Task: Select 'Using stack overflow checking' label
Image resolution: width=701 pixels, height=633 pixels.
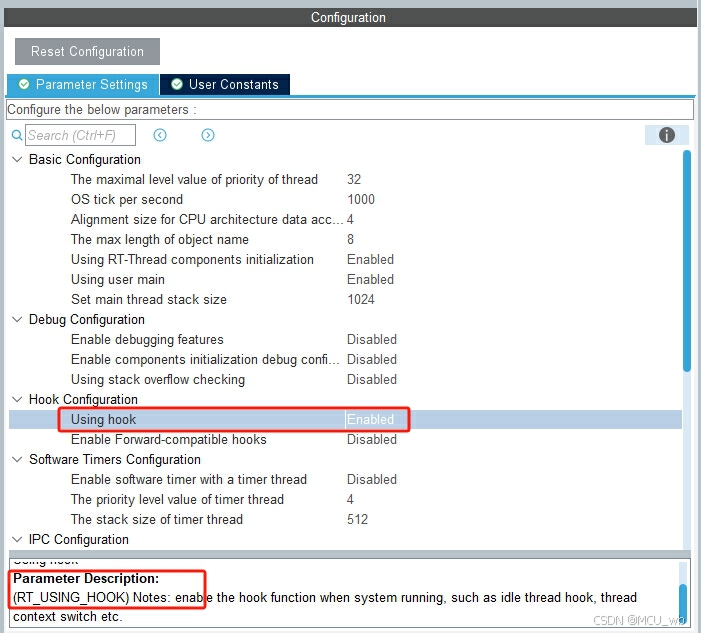Action: tap(158, 380)
